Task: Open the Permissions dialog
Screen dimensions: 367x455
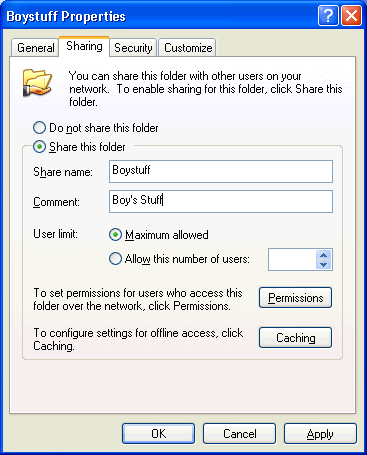Action: [295, 297]
